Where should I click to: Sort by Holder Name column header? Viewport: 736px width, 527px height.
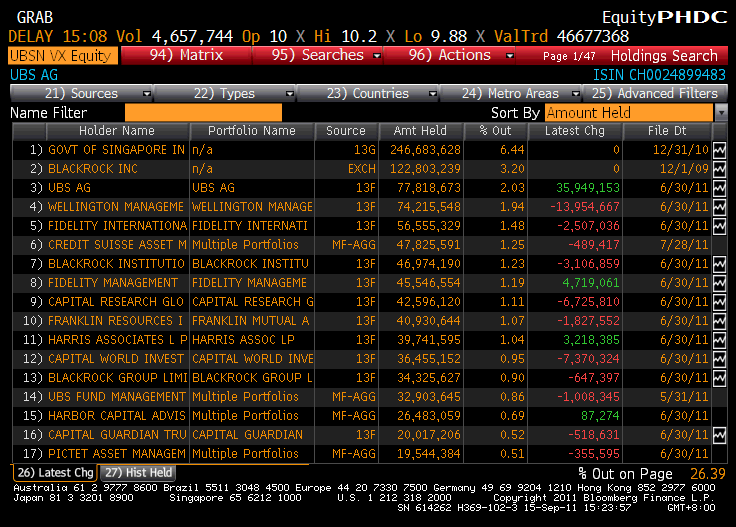[x=116, y=131]
